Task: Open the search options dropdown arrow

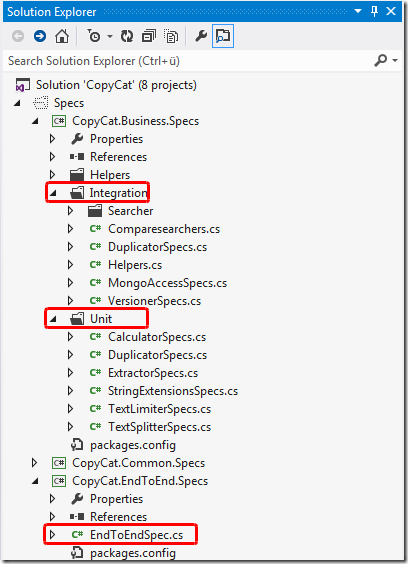Action: pos(395,60)
